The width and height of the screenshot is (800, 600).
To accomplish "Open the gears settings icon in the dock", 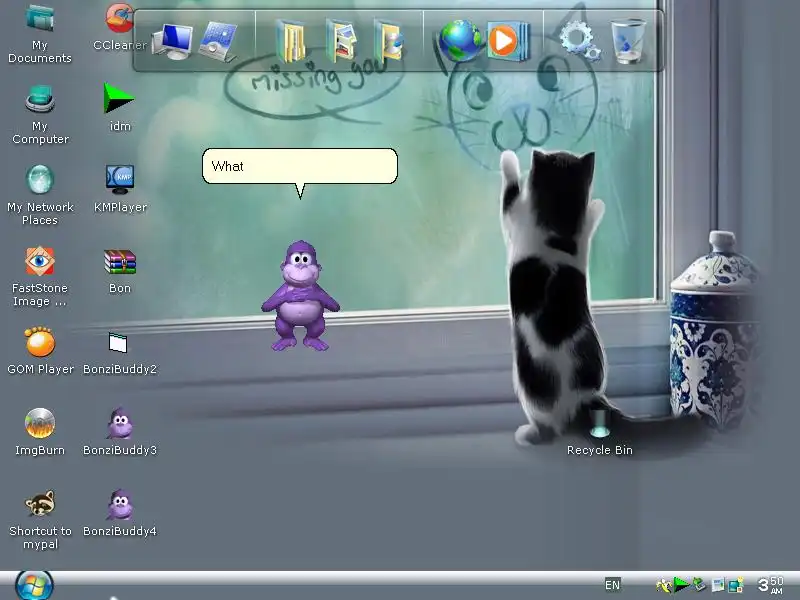I will (580, 42).
